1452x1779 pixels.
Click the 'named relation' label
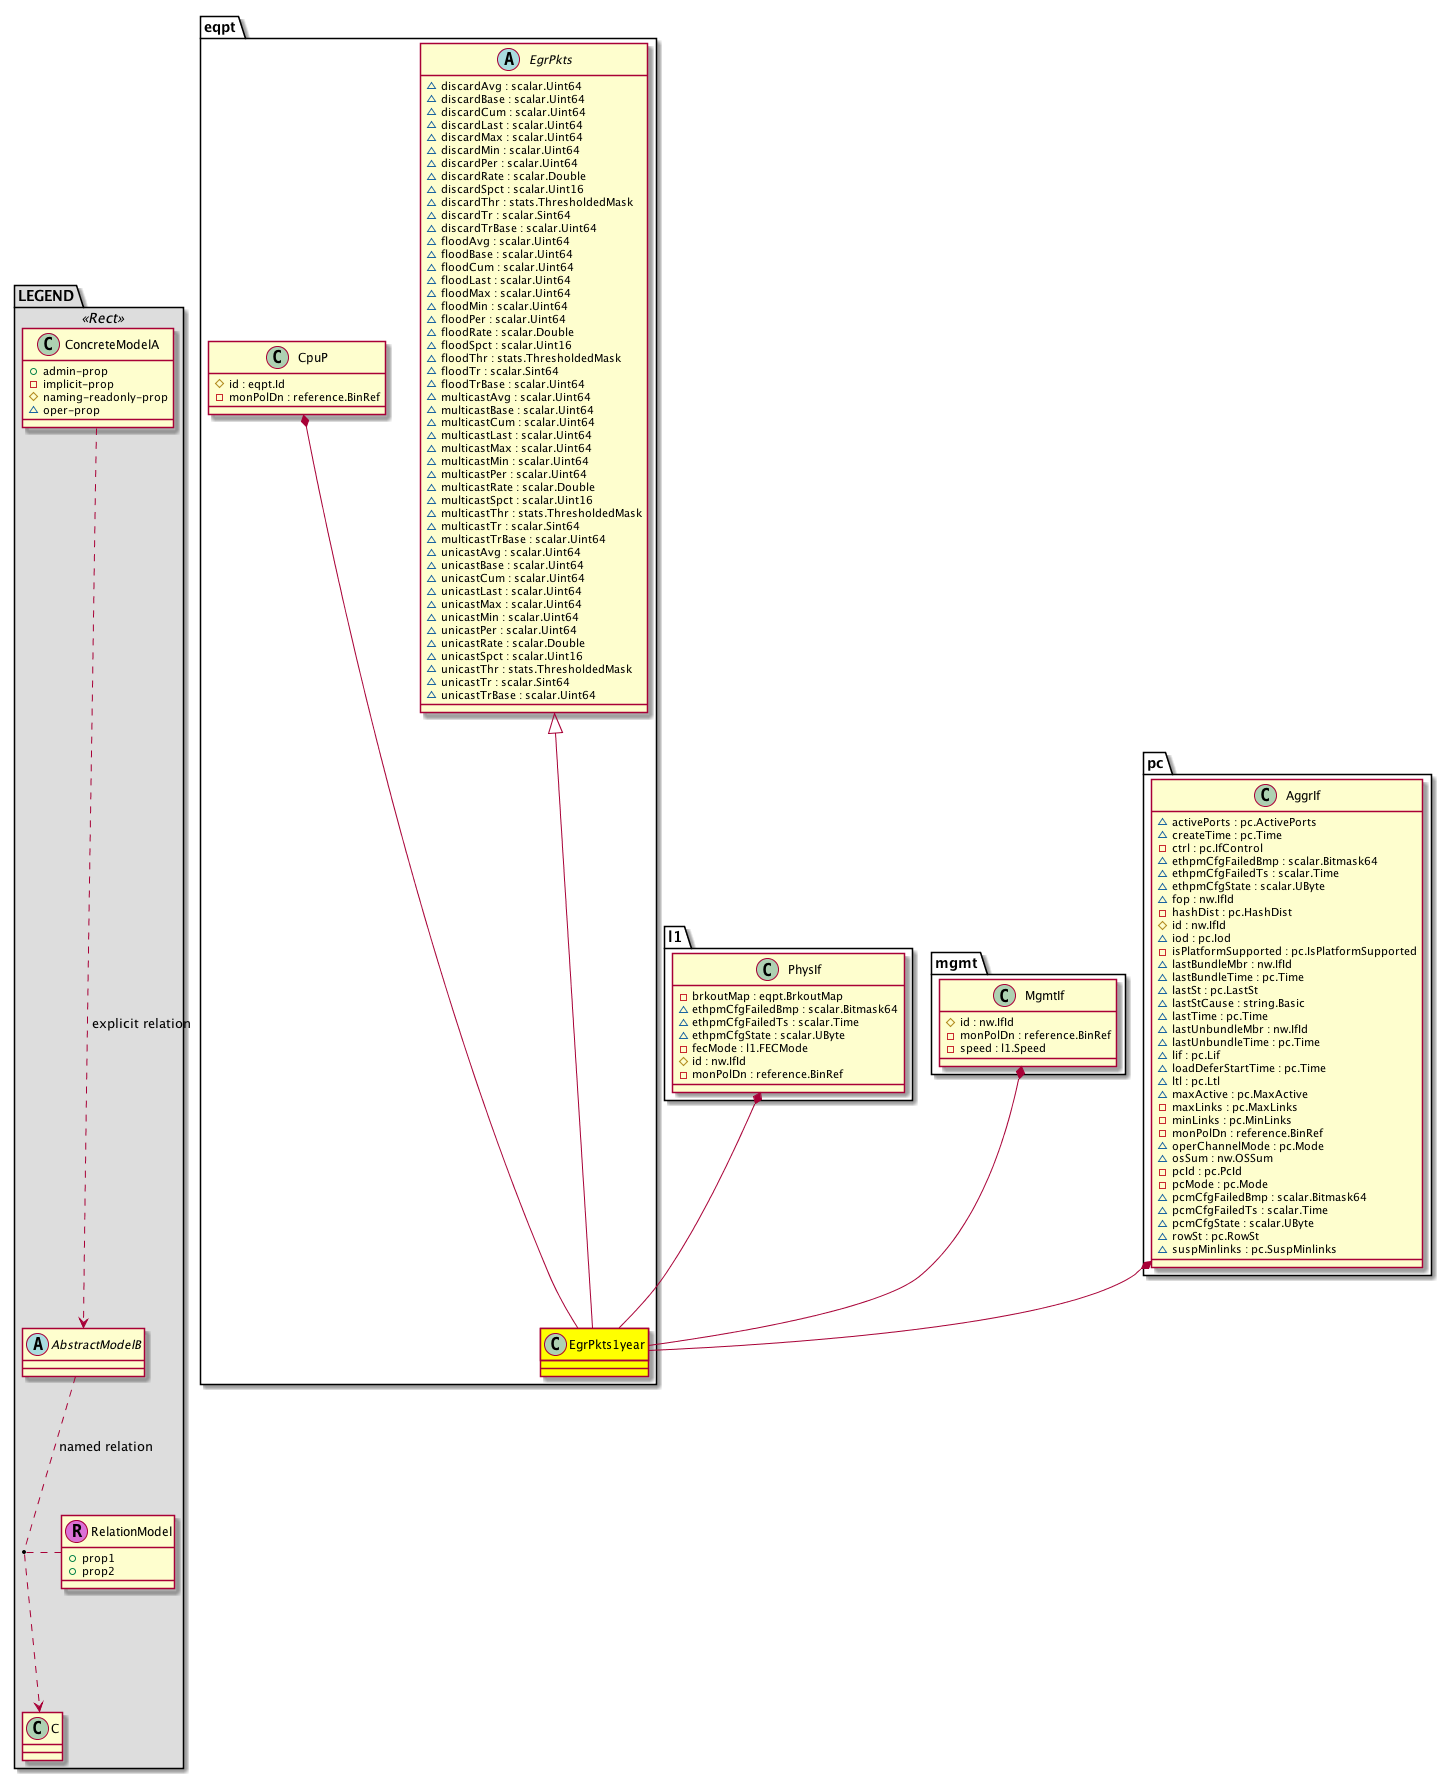point(106,1447)
